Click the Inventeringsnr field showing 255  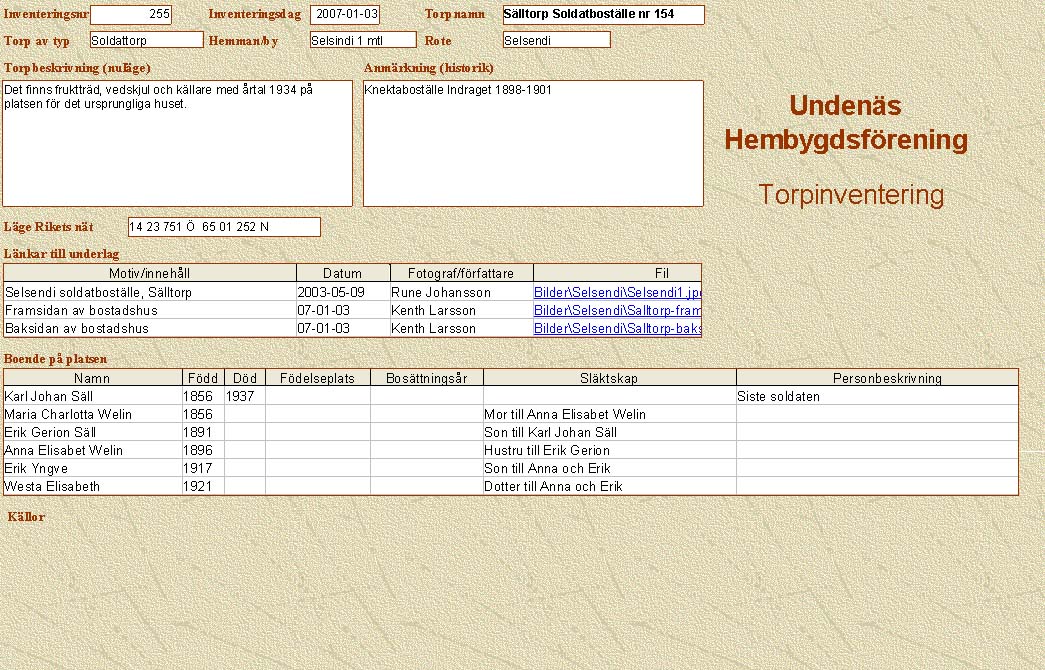pos(131,15)
